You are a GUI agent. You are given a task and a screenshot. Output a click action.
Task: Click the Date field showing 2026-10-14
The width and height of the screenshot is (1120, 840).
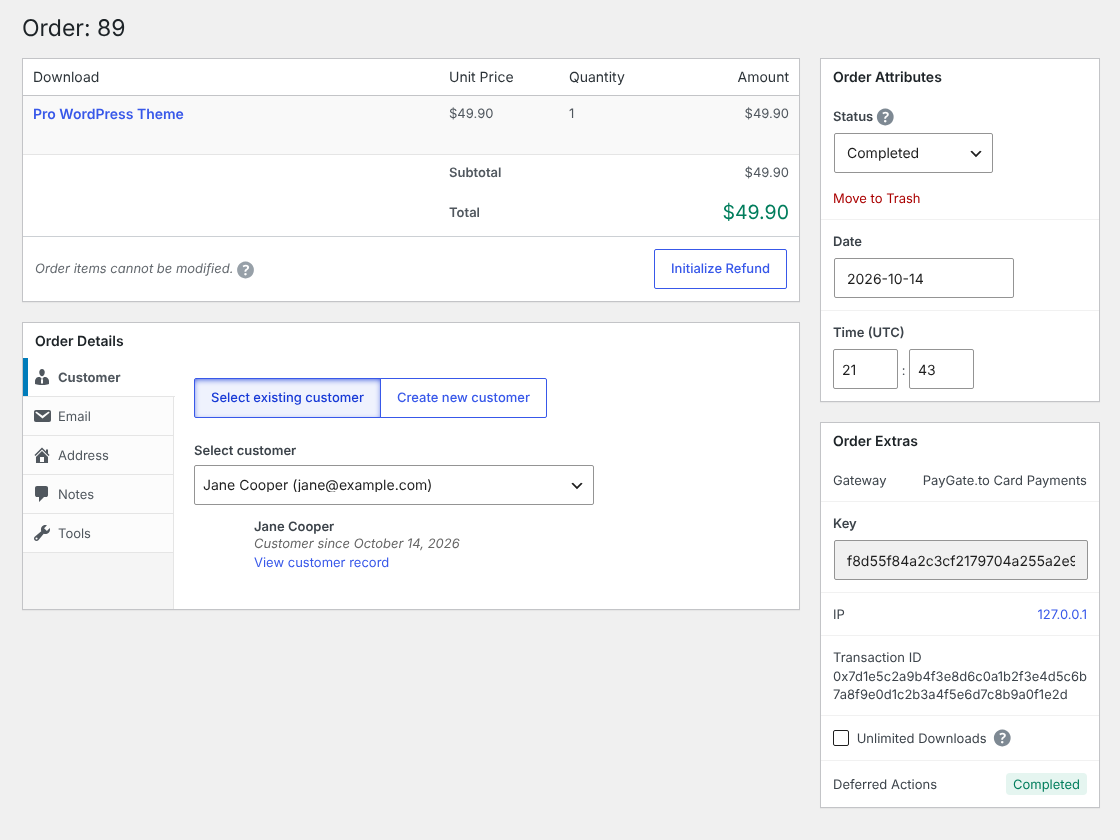pyautogui.click(x=924, y=279)
